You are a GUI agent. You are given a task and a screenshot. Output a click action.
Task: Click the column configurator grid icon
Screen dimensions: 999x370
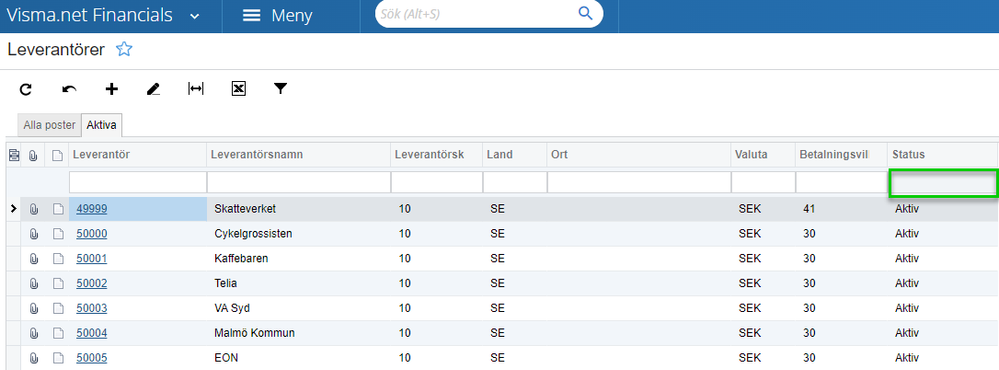click(x=13, y=154)
